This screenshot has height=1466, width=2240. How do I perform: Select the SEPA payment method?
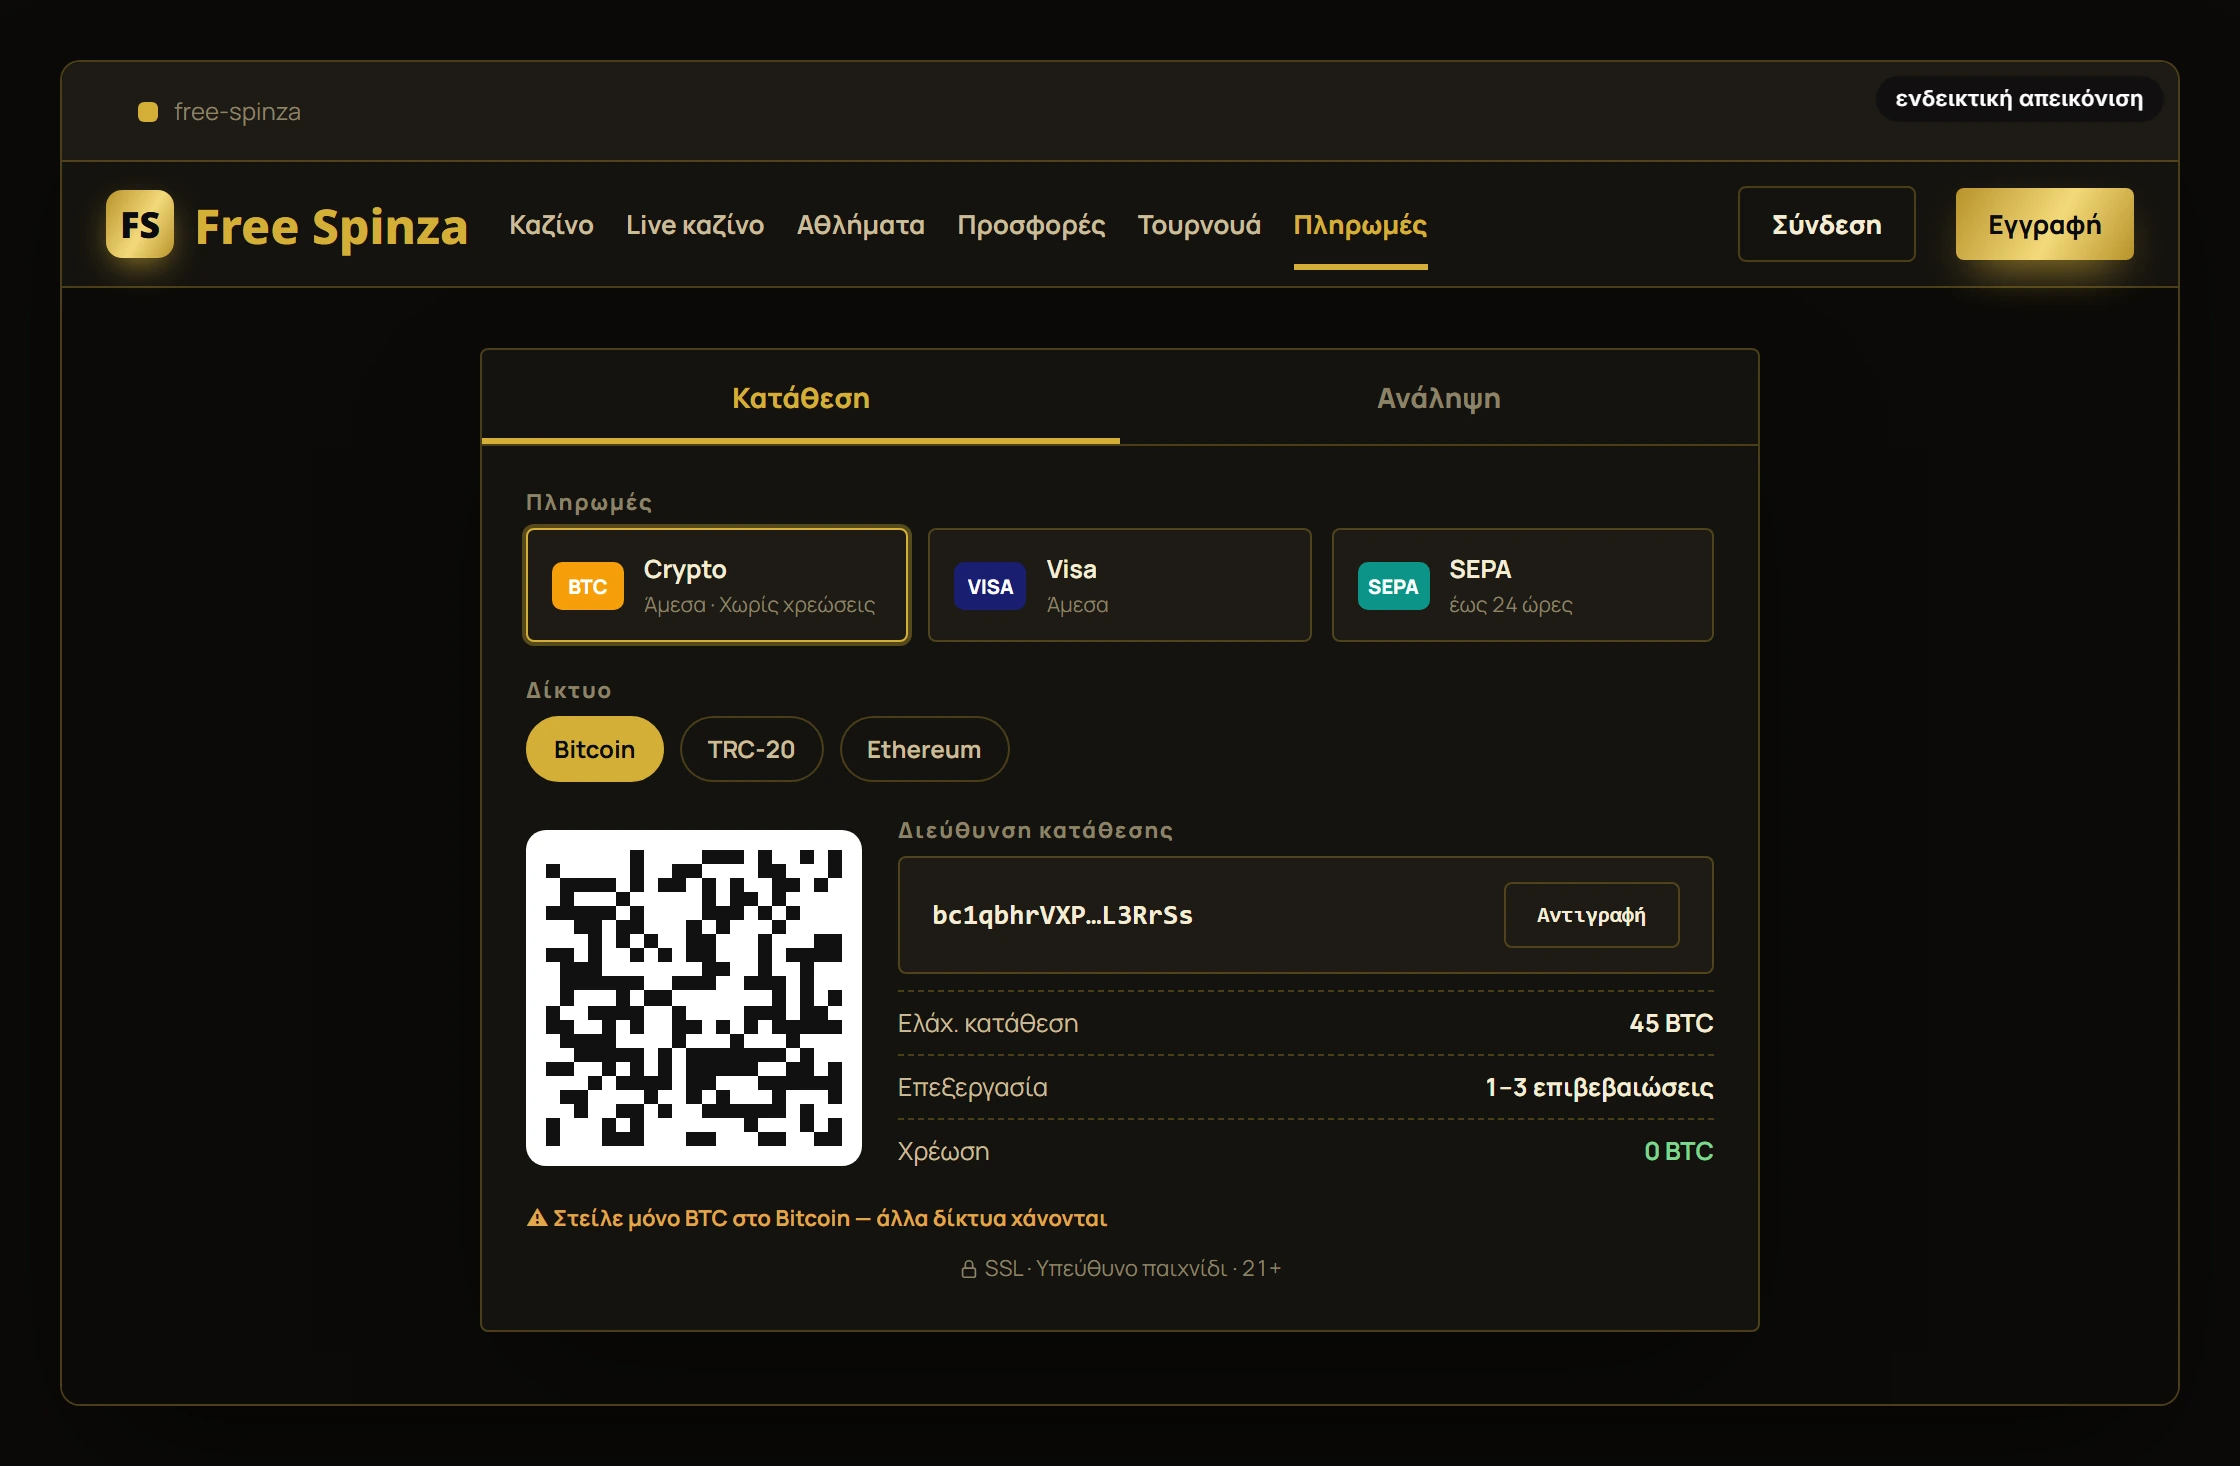tap(1522, 585)
